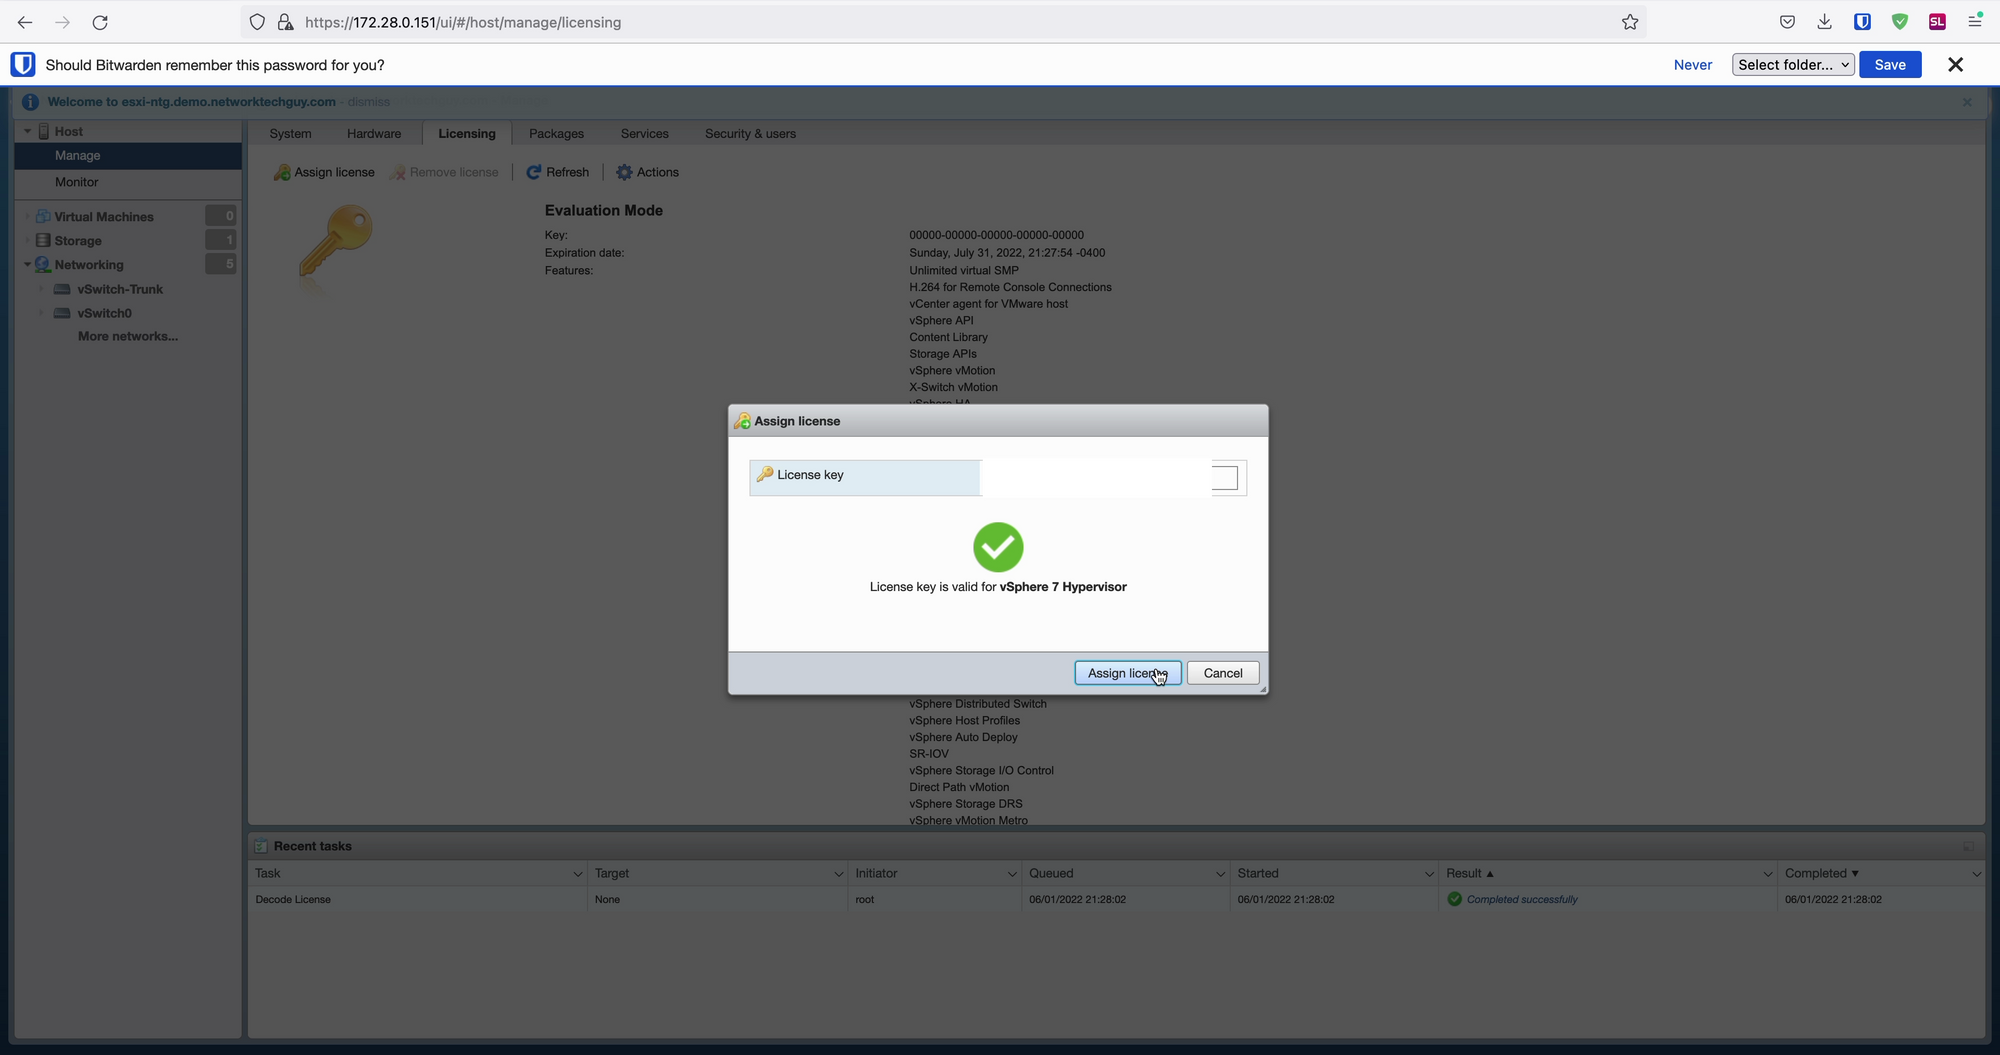Screen dimensions: 2000x1055
Task: Switch to the Packages tab
Action: (556, 134)
